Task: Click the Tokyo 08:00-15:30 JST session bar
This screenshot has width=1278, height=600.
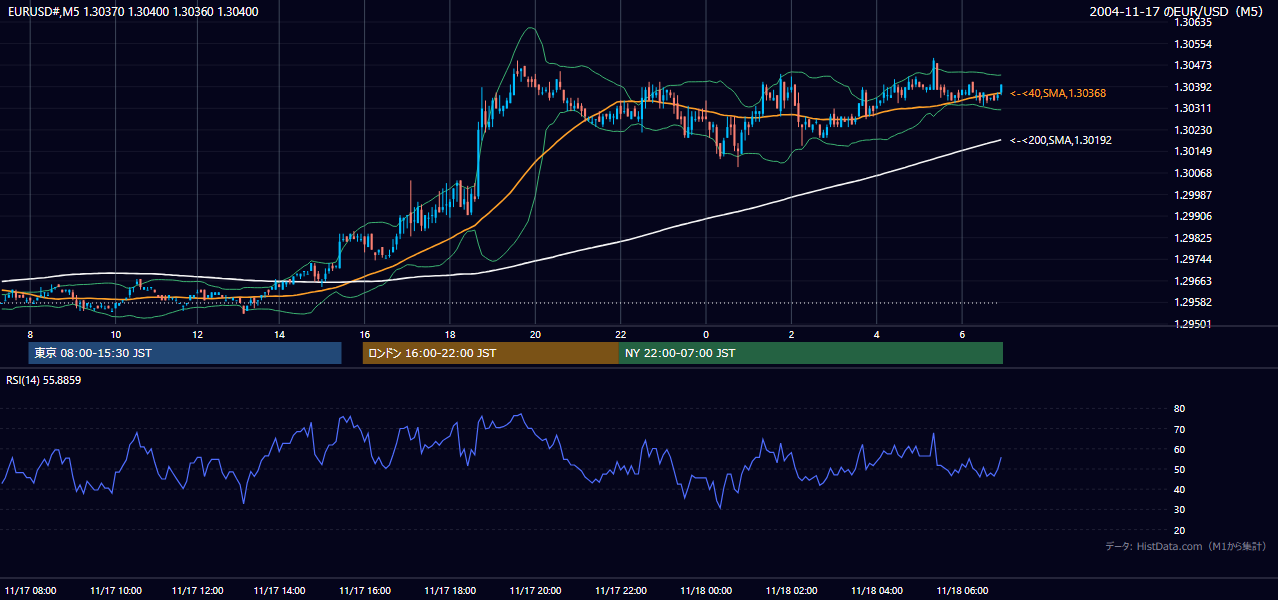Action: click(x=185, y=353)
